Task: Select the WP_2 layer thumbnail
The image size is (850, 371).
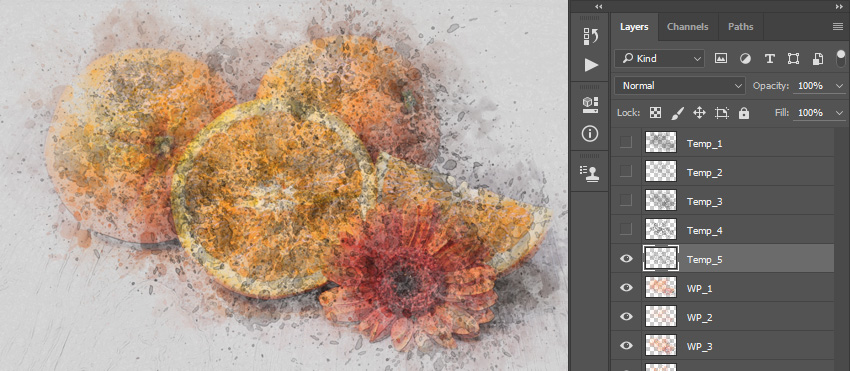Action: 661,316
